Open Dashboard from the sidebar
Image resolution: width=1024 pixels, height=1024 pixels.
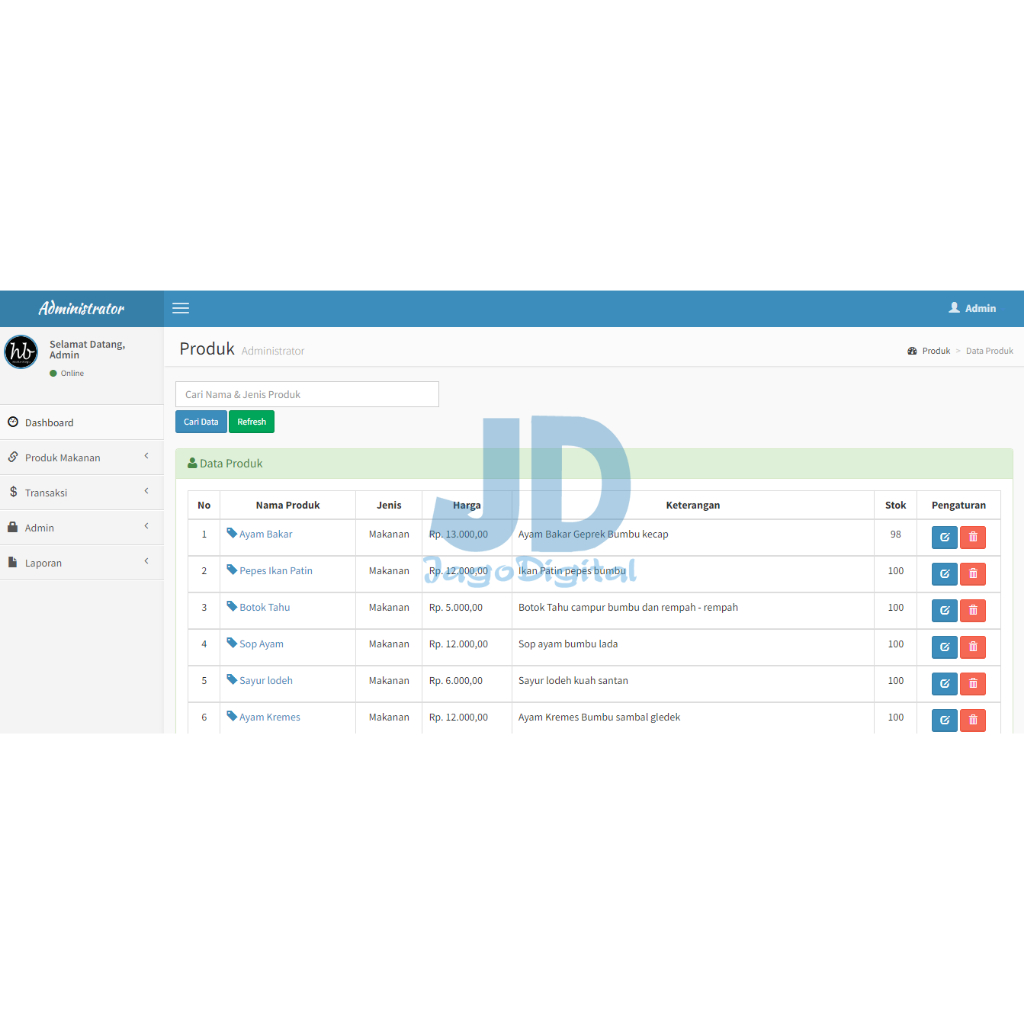tap(82, 423)
